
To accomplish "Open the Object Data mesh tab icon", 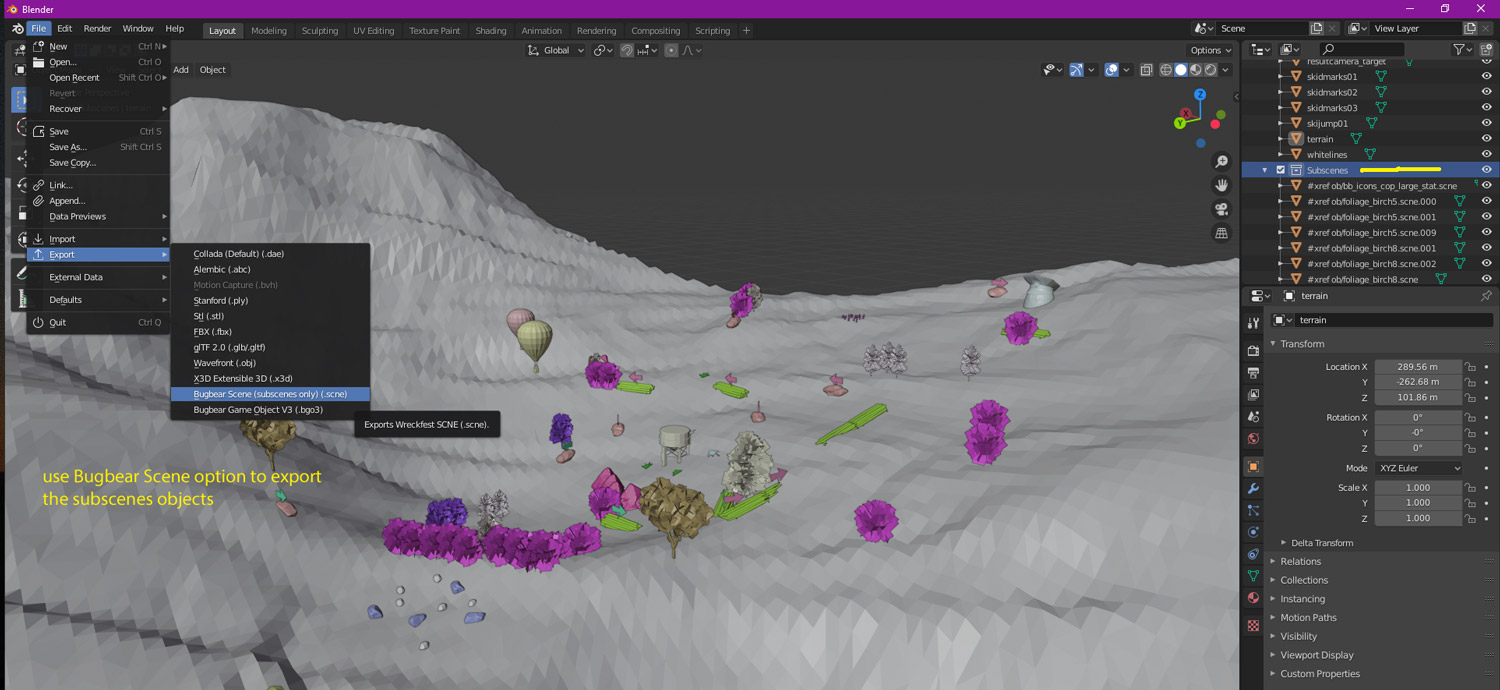I will [1253, 576].
